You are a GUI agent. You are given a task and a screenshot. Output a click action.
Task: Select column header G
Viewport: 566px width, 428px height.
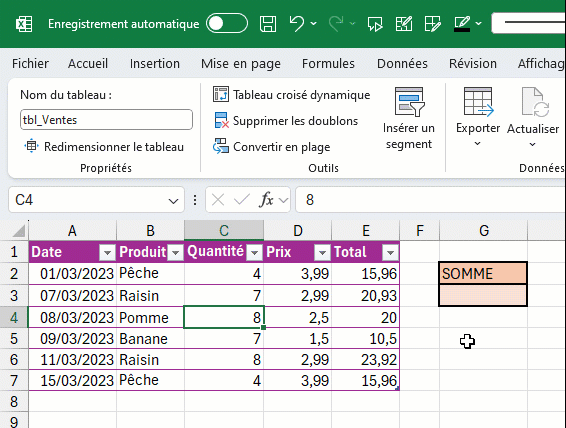[484, 230]
